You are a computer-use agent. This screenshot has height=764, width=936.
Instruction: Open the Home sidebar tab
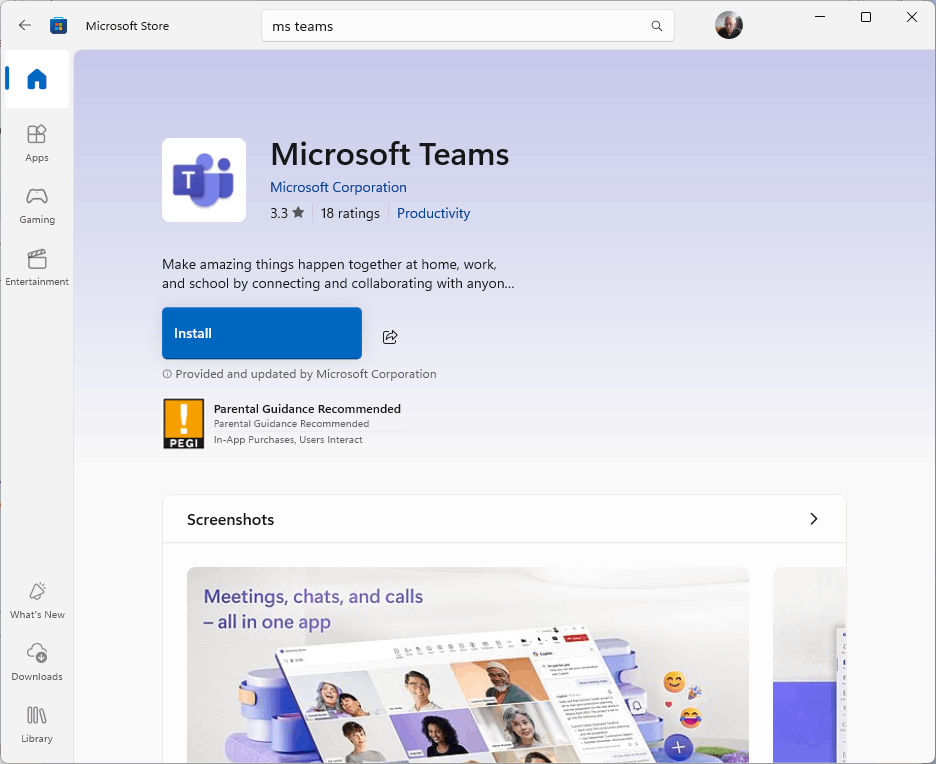pyautogui.click(x=37, y=79)
